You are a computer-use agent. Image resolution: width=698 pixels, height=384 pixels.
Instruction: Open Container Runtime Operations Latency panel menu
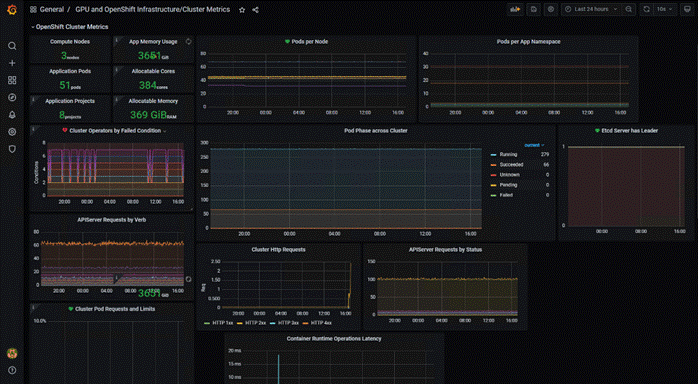coord(334,339)
